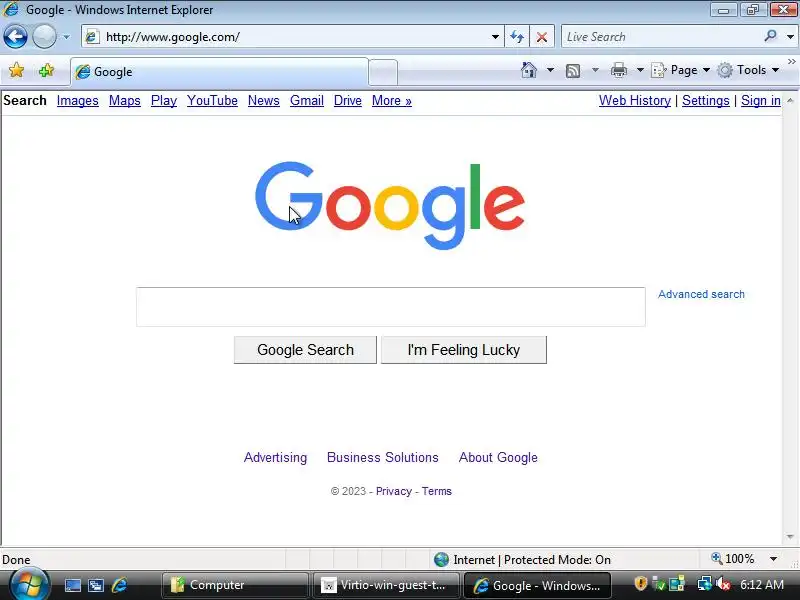Image resolution: width=800 pixels, height=600 pixels.
Task: Expand the zoom level dropdown arrow
Action: (x=773, y=559)
